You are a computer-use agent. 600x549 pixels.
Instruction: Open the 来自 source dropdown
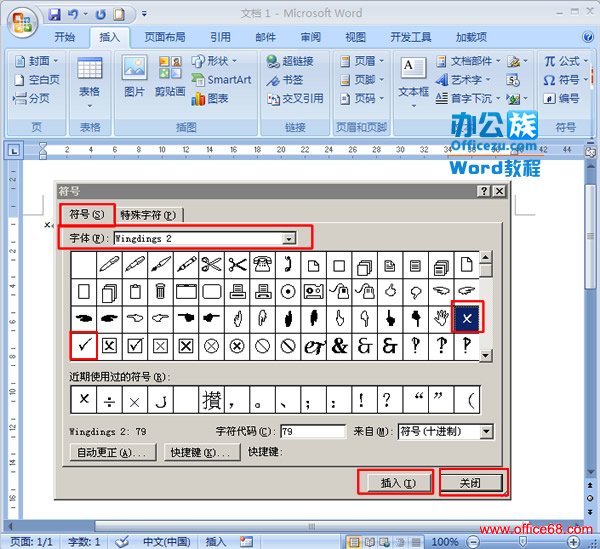tap(486, 432)
